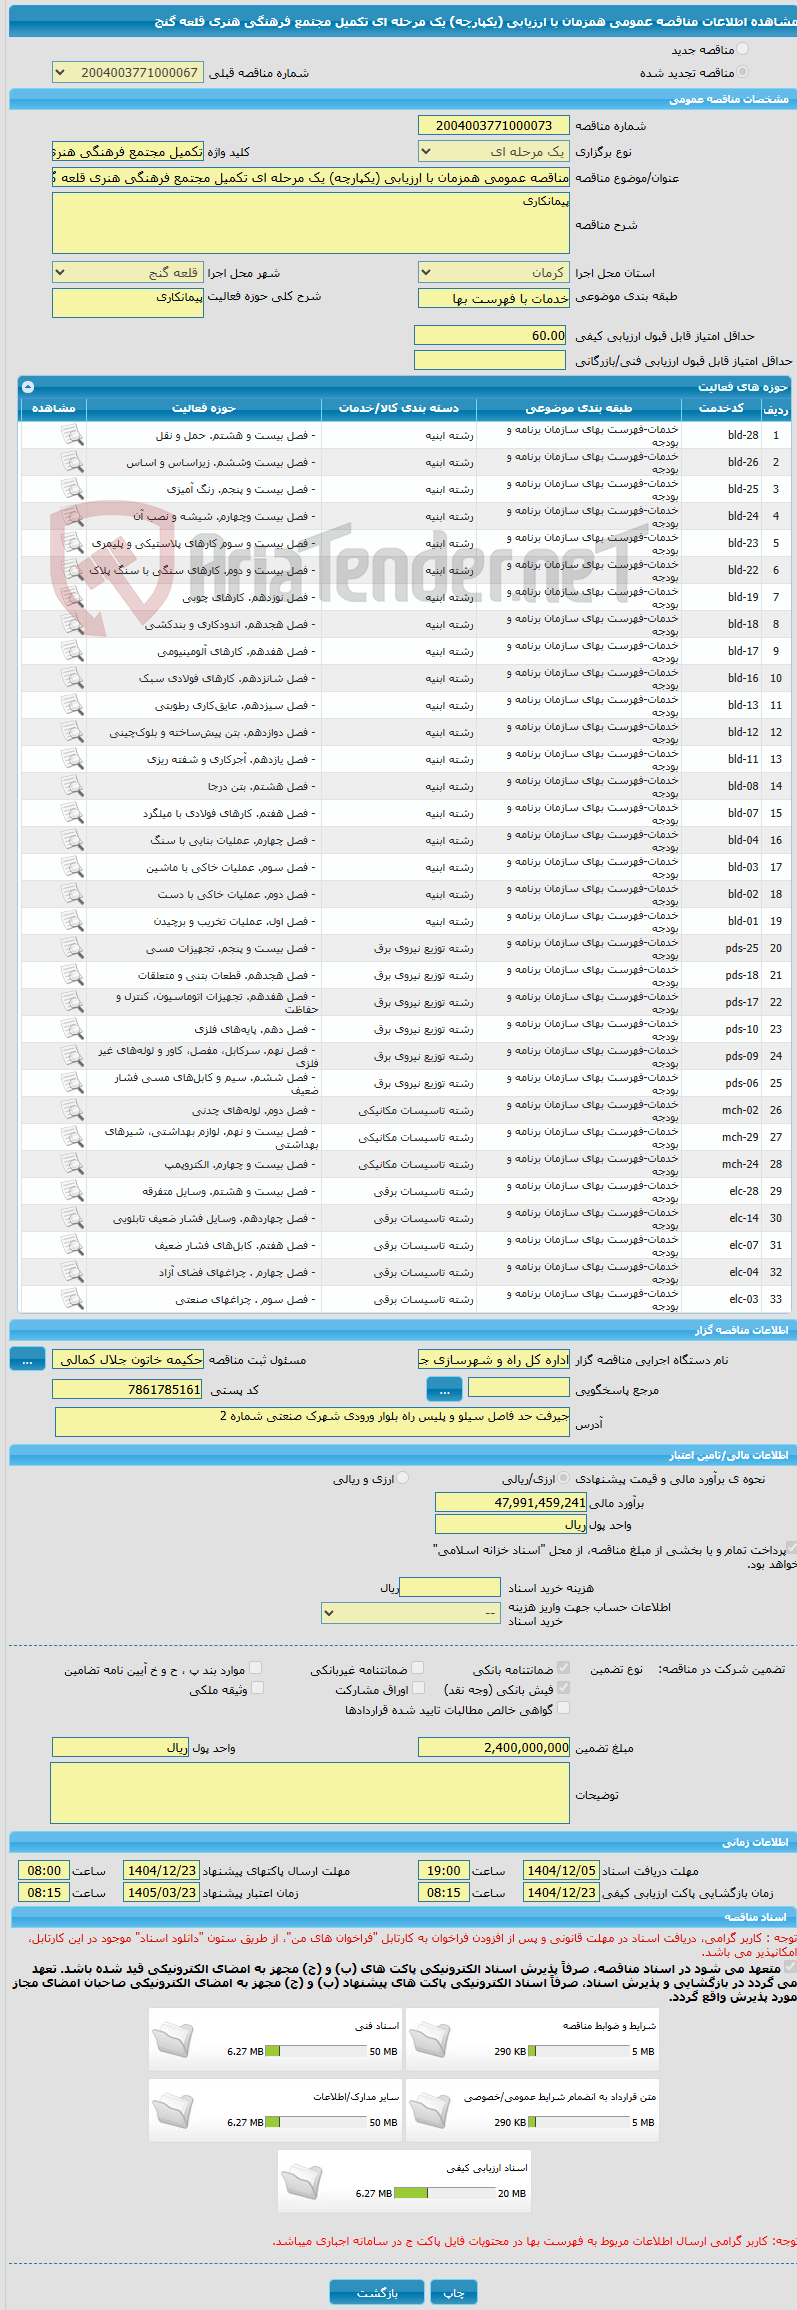
Task: Click the چاپ button
Action: (454, 2292)
